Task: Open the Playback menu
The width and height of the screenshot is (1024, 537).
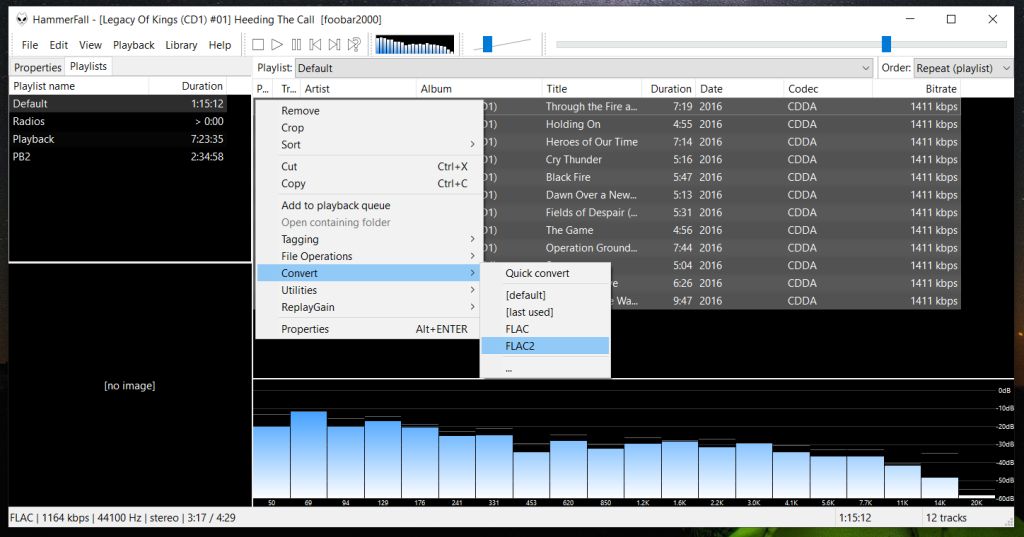Action: pos(134,45)
